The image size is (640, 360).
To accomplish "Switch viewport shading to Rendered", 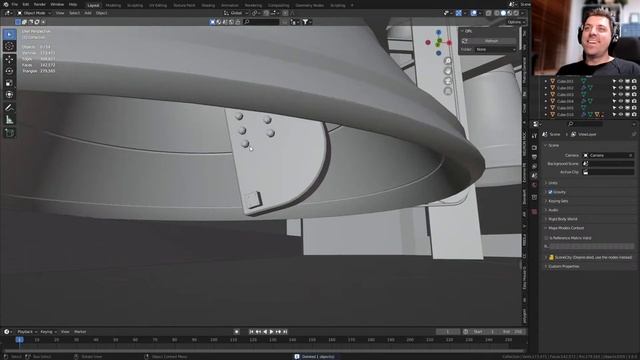I will click(x=516, y=13).
